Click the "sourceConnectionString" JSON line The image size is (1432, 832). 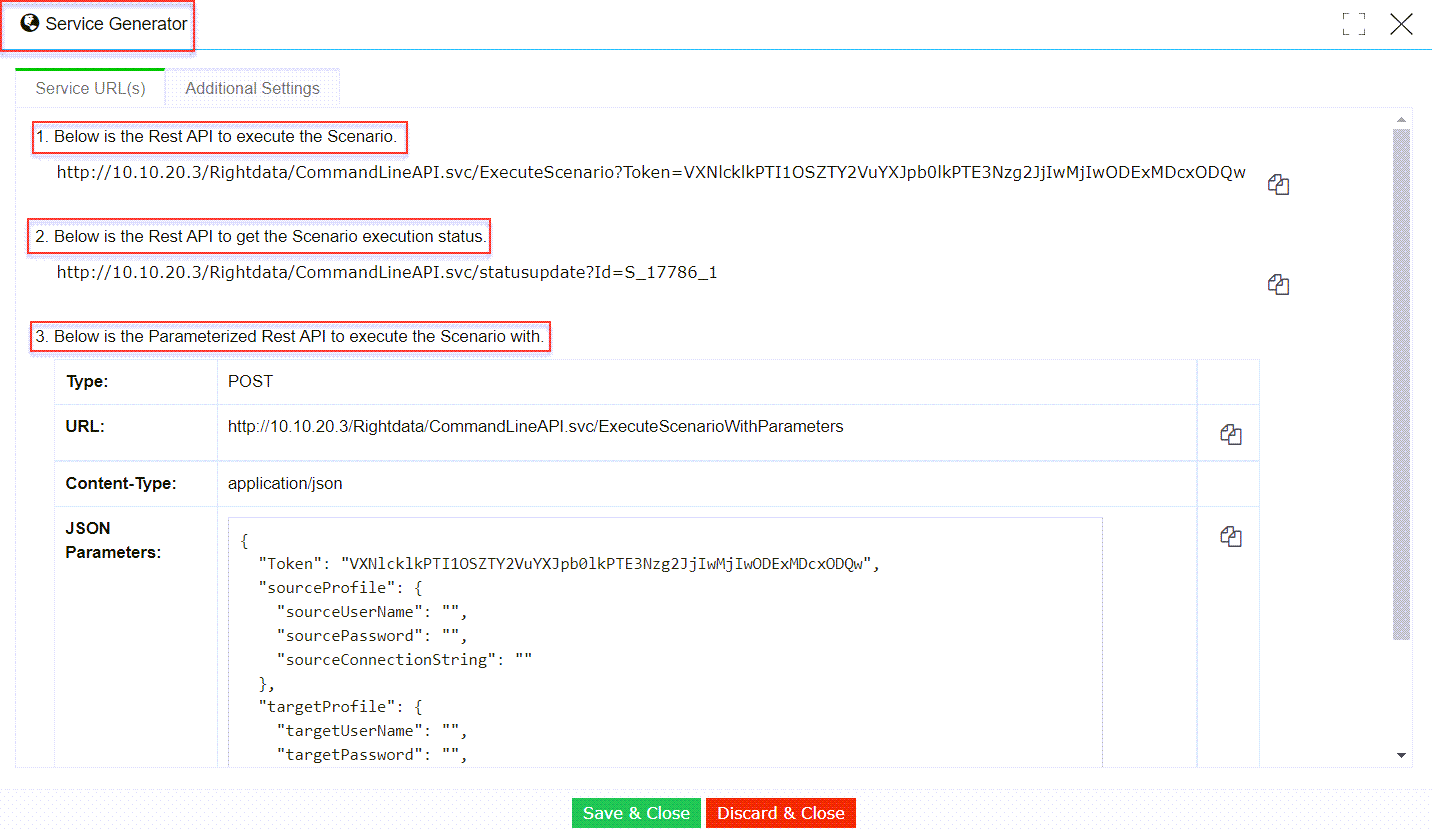404,660
